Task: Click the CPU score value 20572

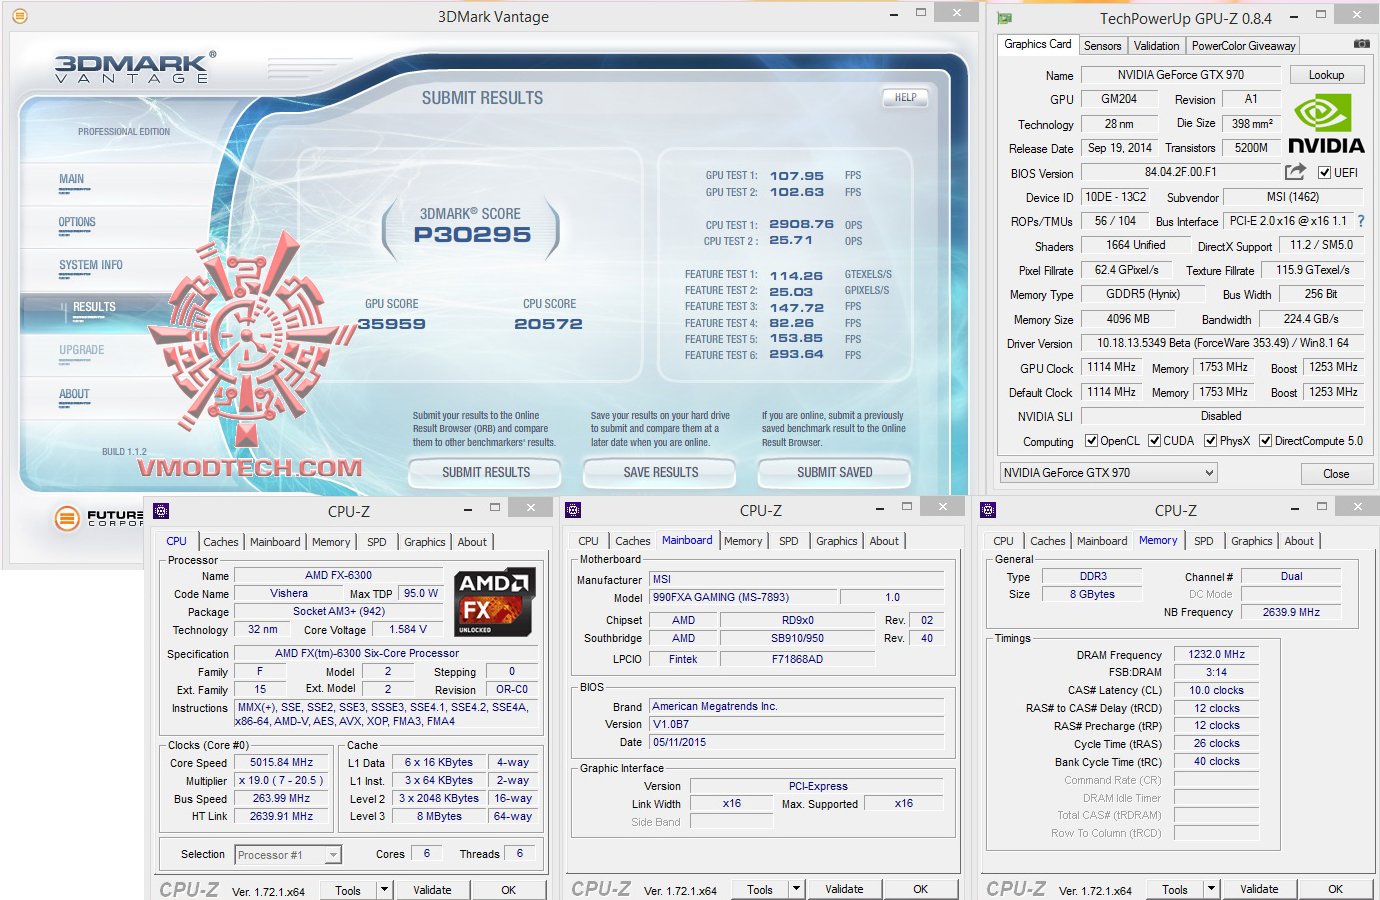Action: coord(548,324)
